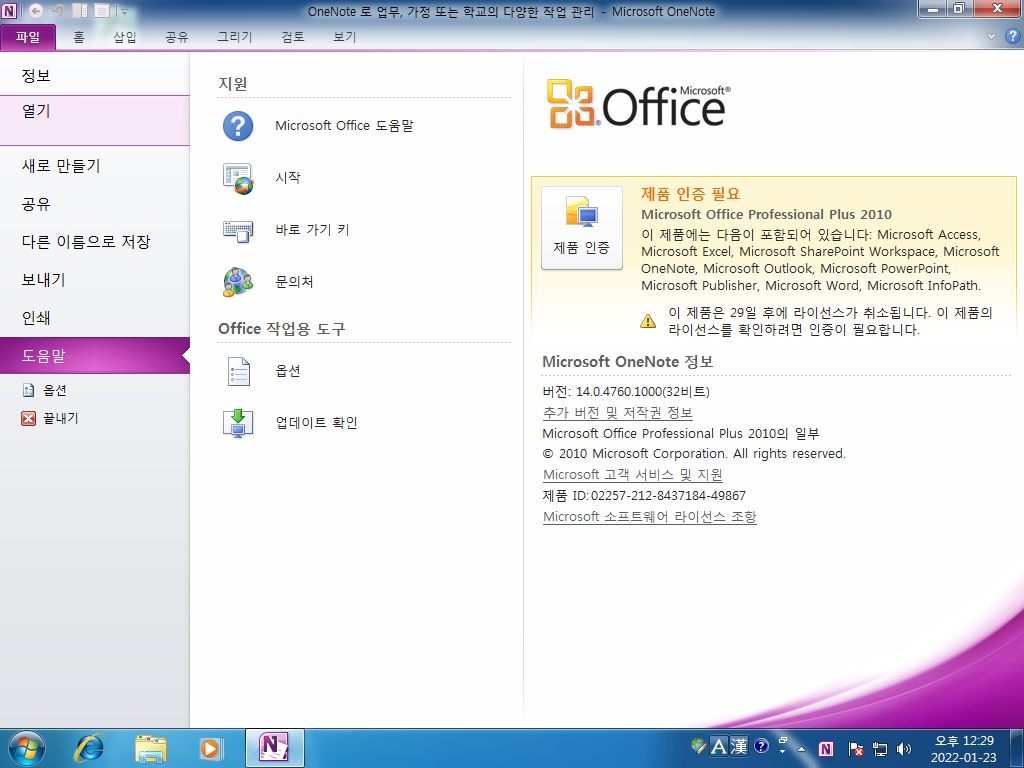
Task: Click the 업데이트 확인 label
Action: point(316,423)
